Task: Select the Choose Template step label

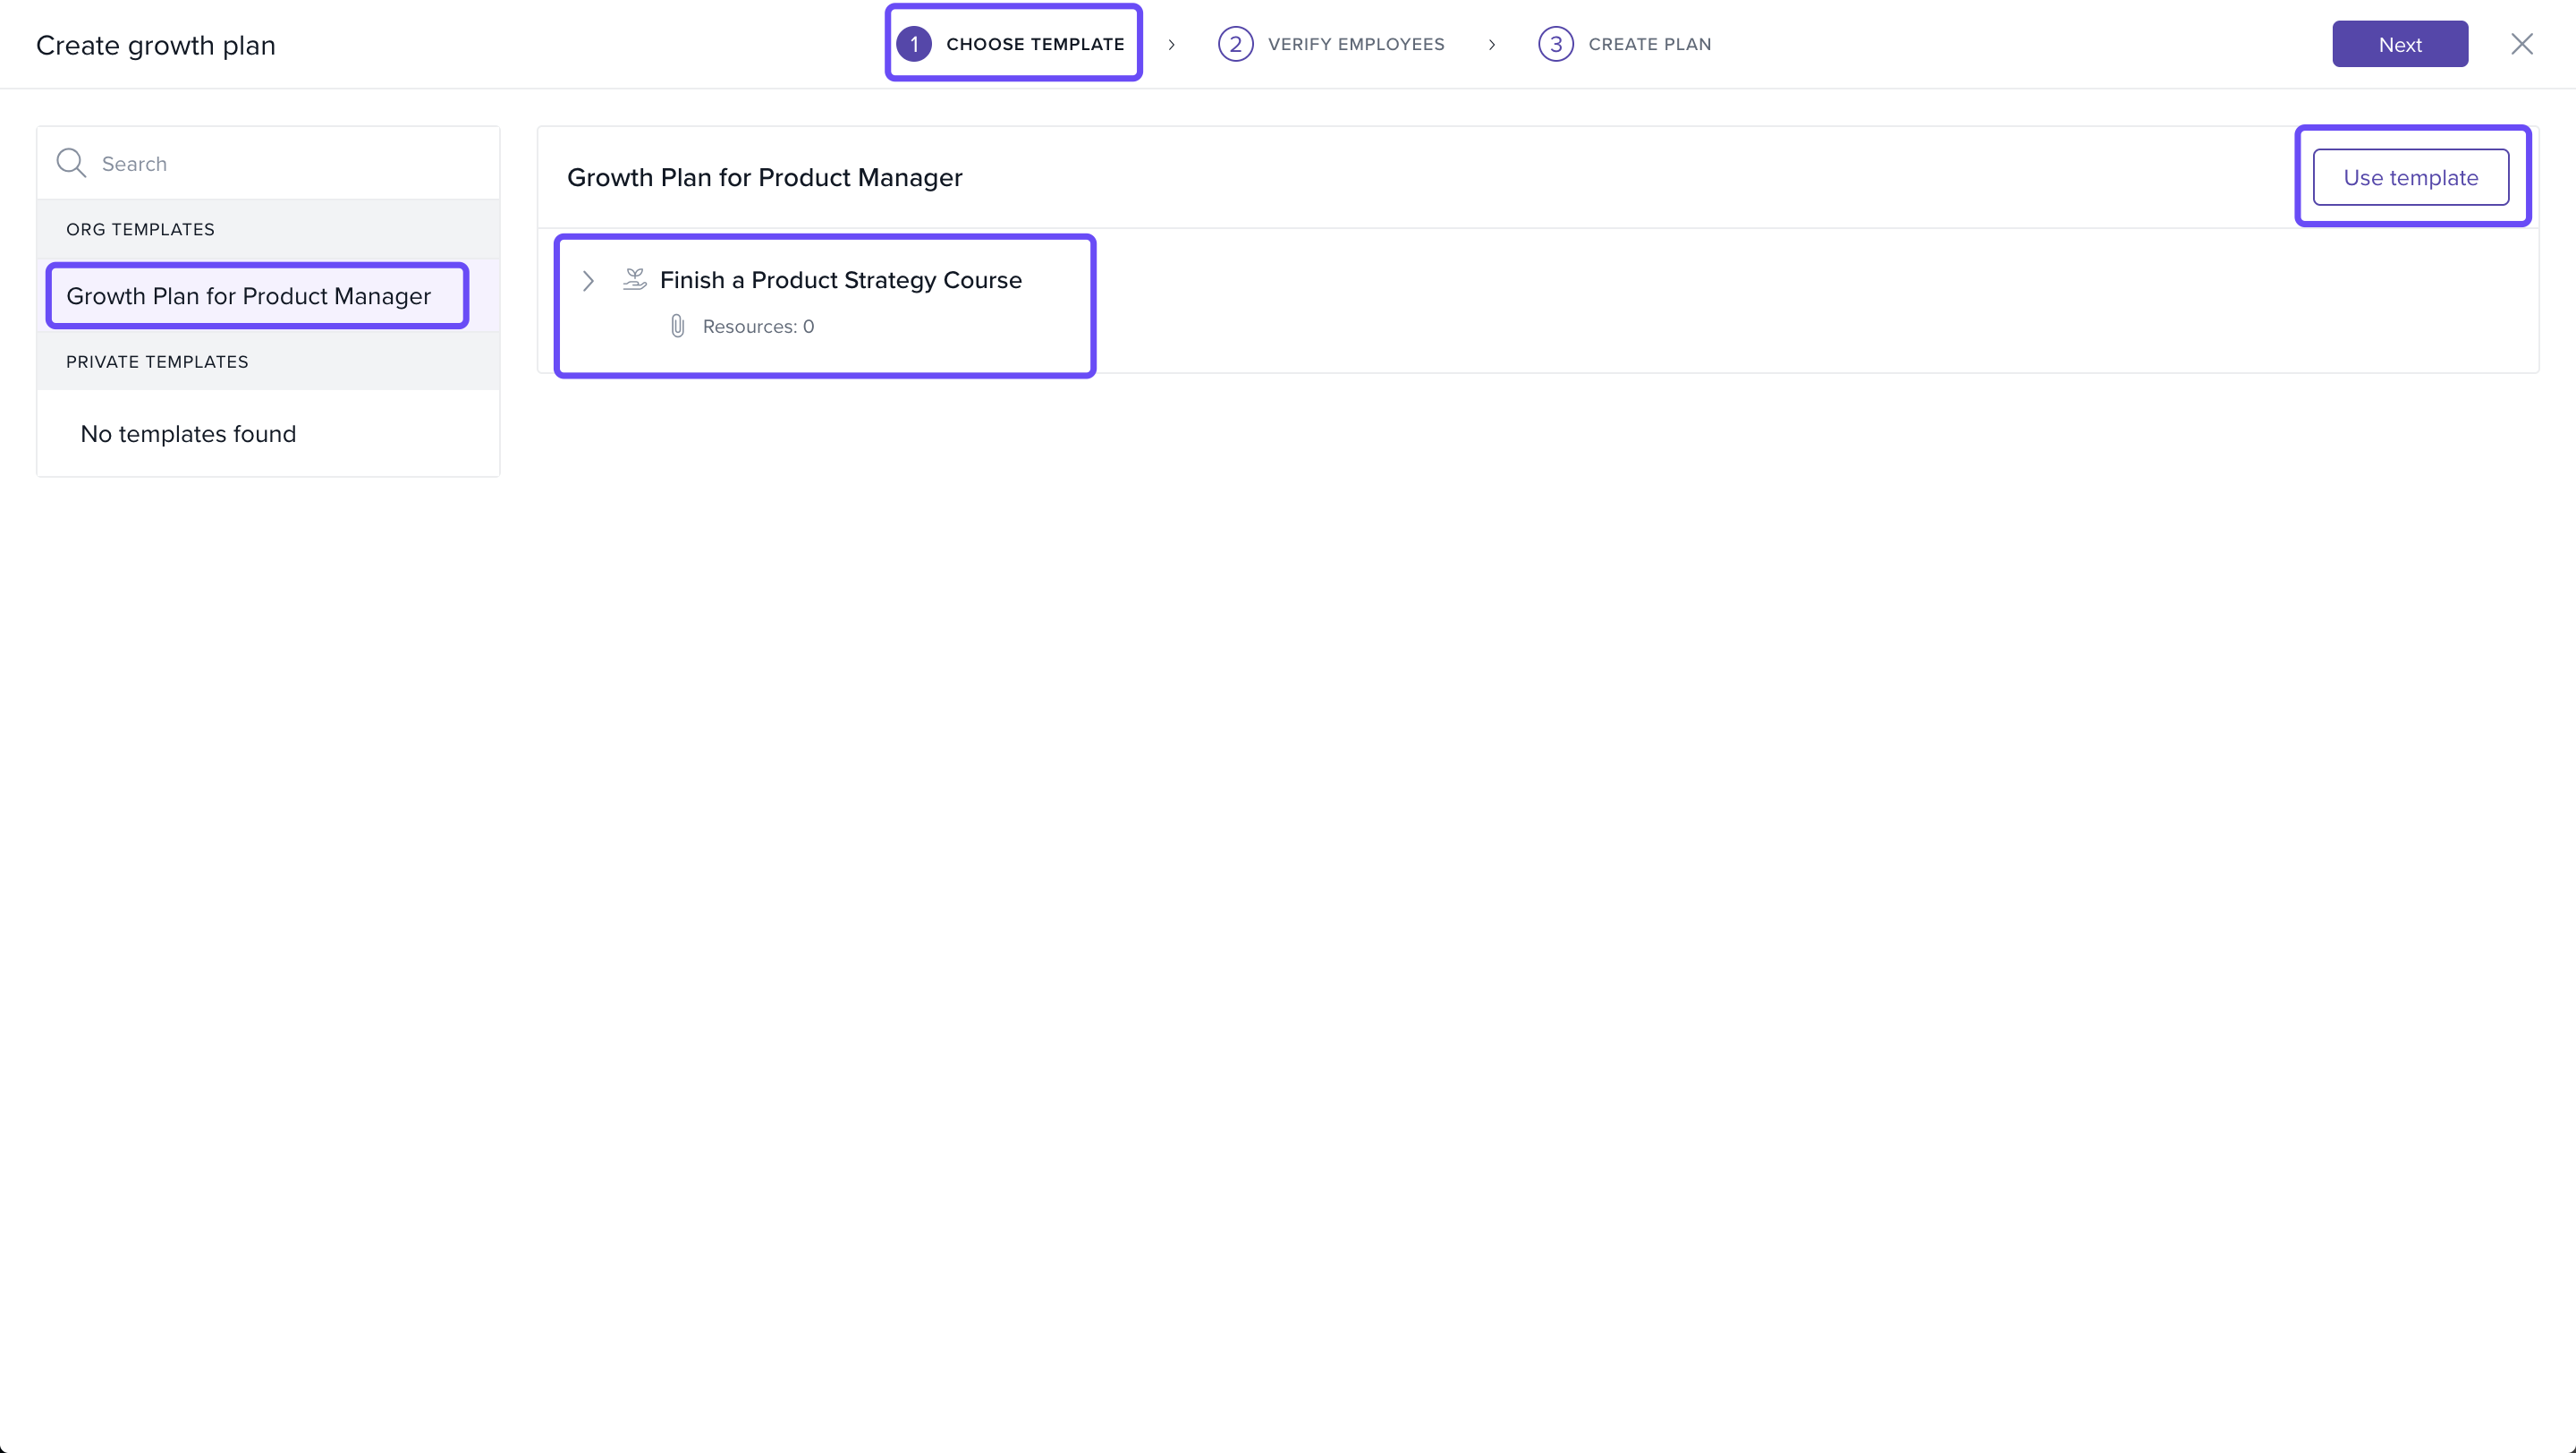Action: tap(1035, 44)
